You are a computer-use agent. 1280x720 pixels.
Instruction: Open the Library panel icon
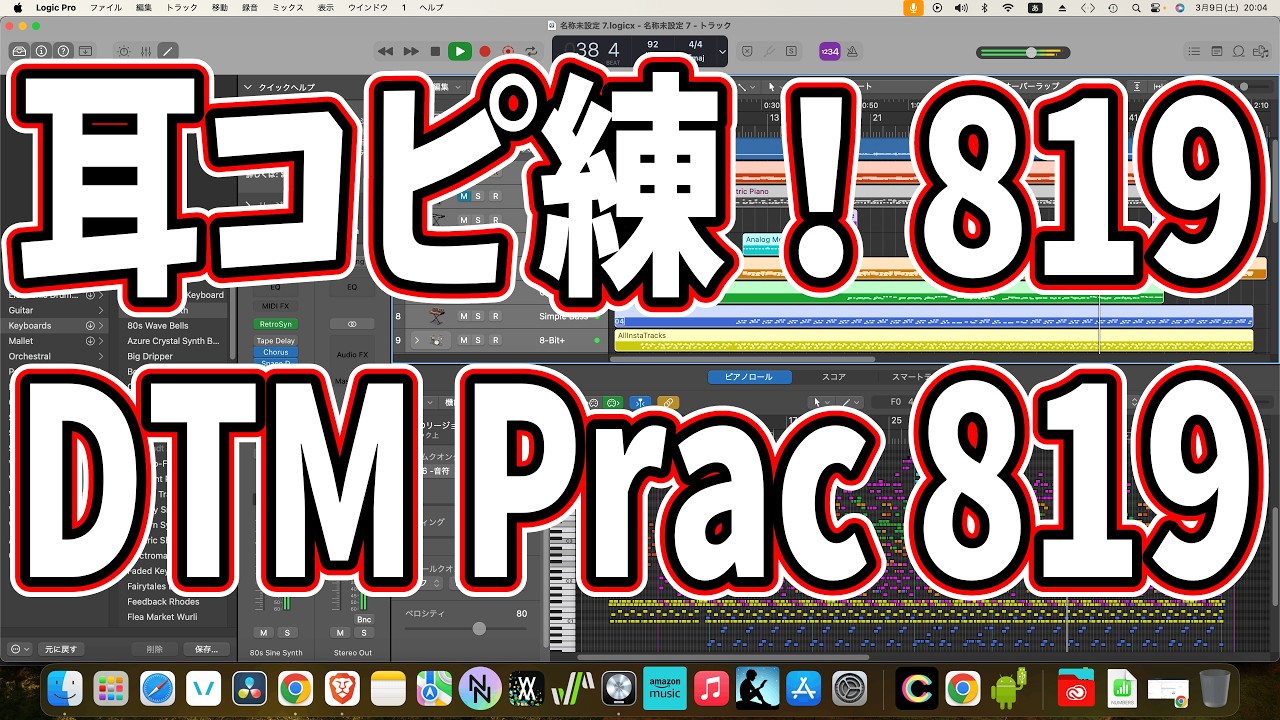coord(19,51)
